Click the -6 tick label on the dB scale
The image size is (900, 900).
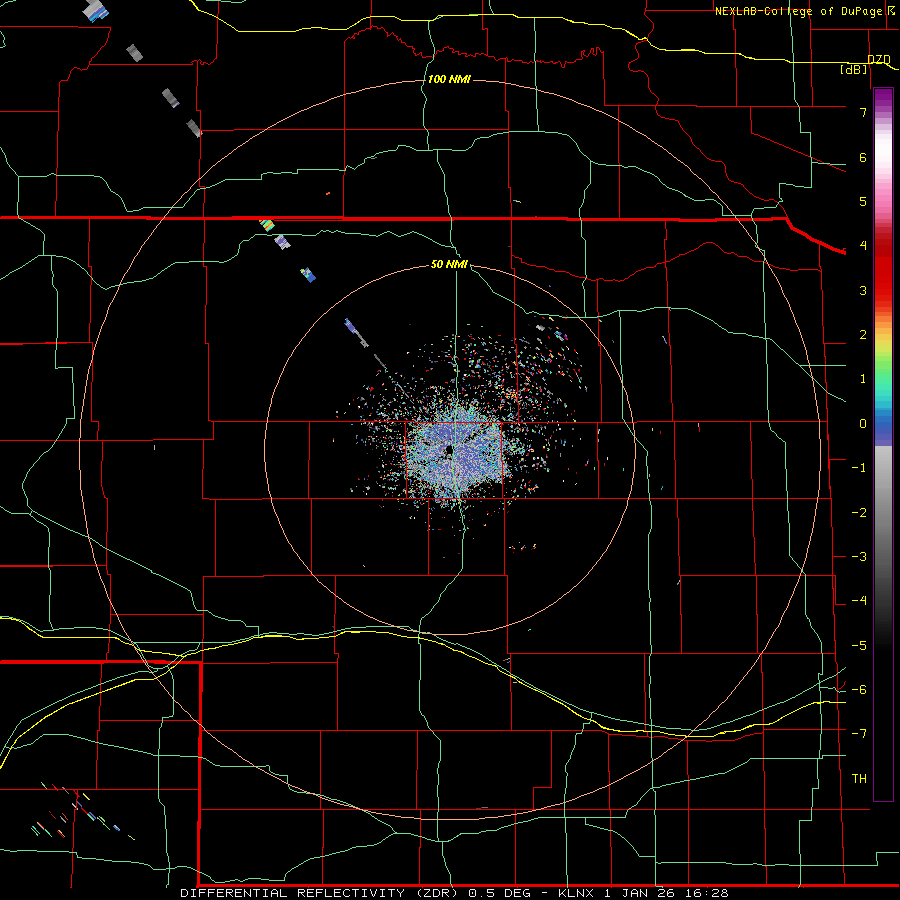tap(859, 690)
